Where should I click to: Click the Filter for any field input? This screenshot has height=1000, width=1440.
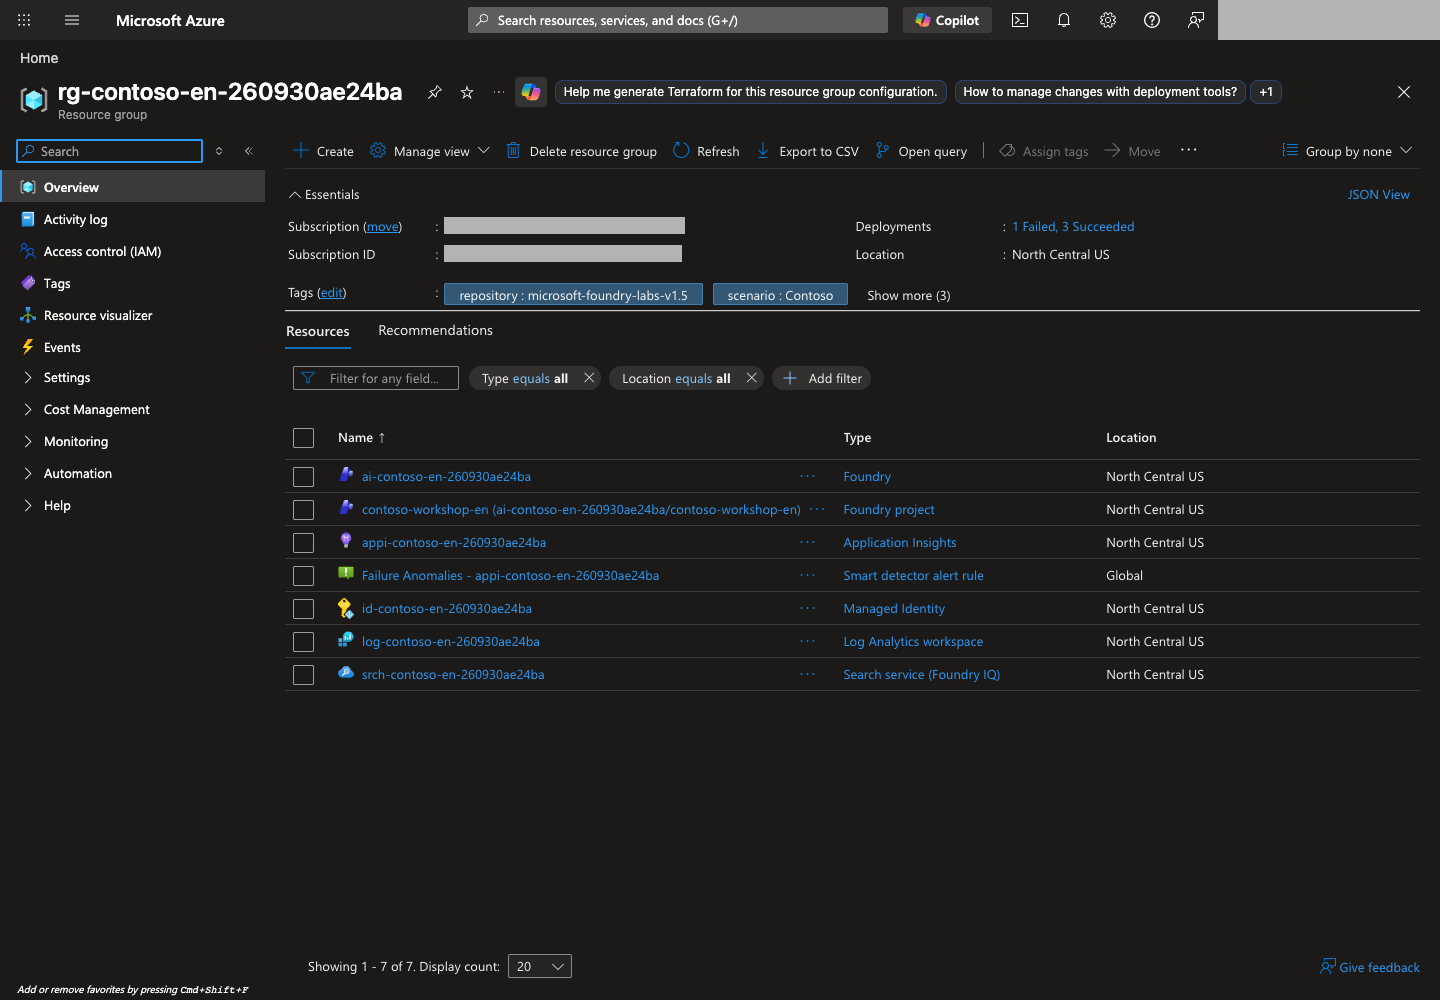pos(376,378)
